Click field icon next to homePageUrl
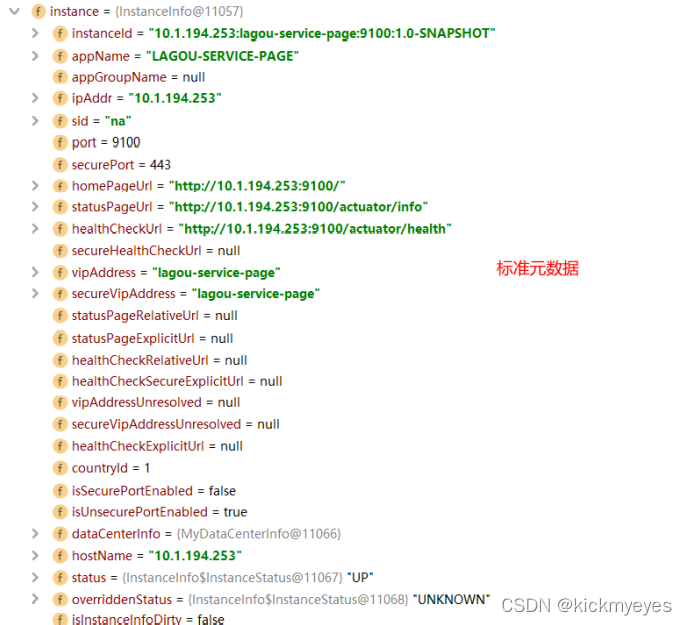The image size is (687, 625). [x=60, y=186]
